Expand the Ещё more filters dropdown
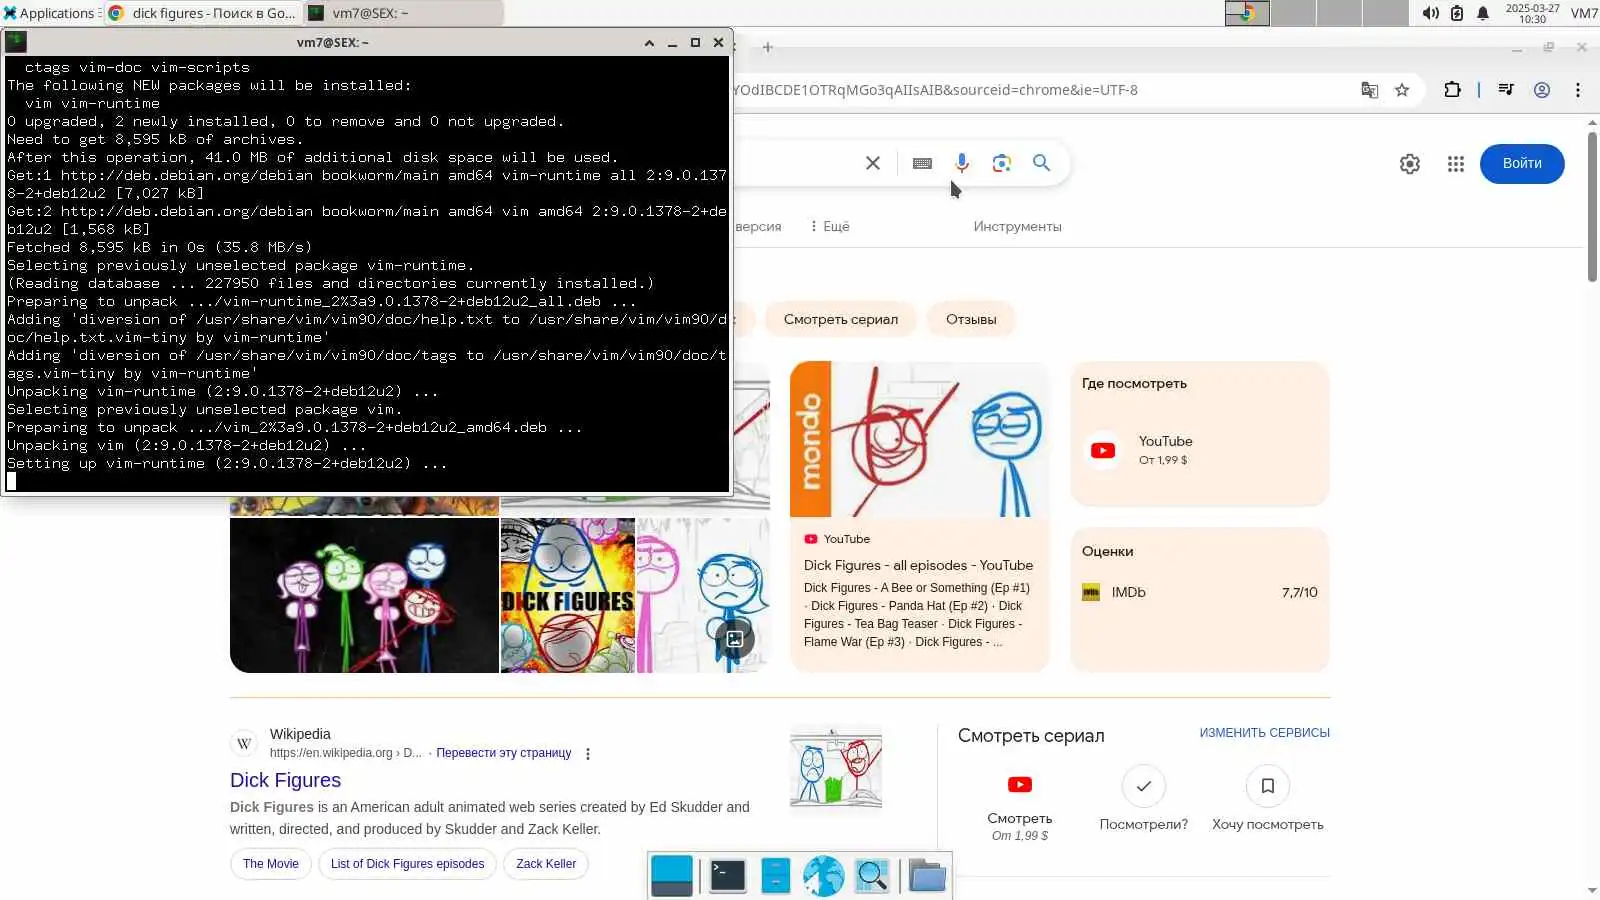Viewport: 1600px width, 900px height. pyautogui.click(x=830, y=227)
